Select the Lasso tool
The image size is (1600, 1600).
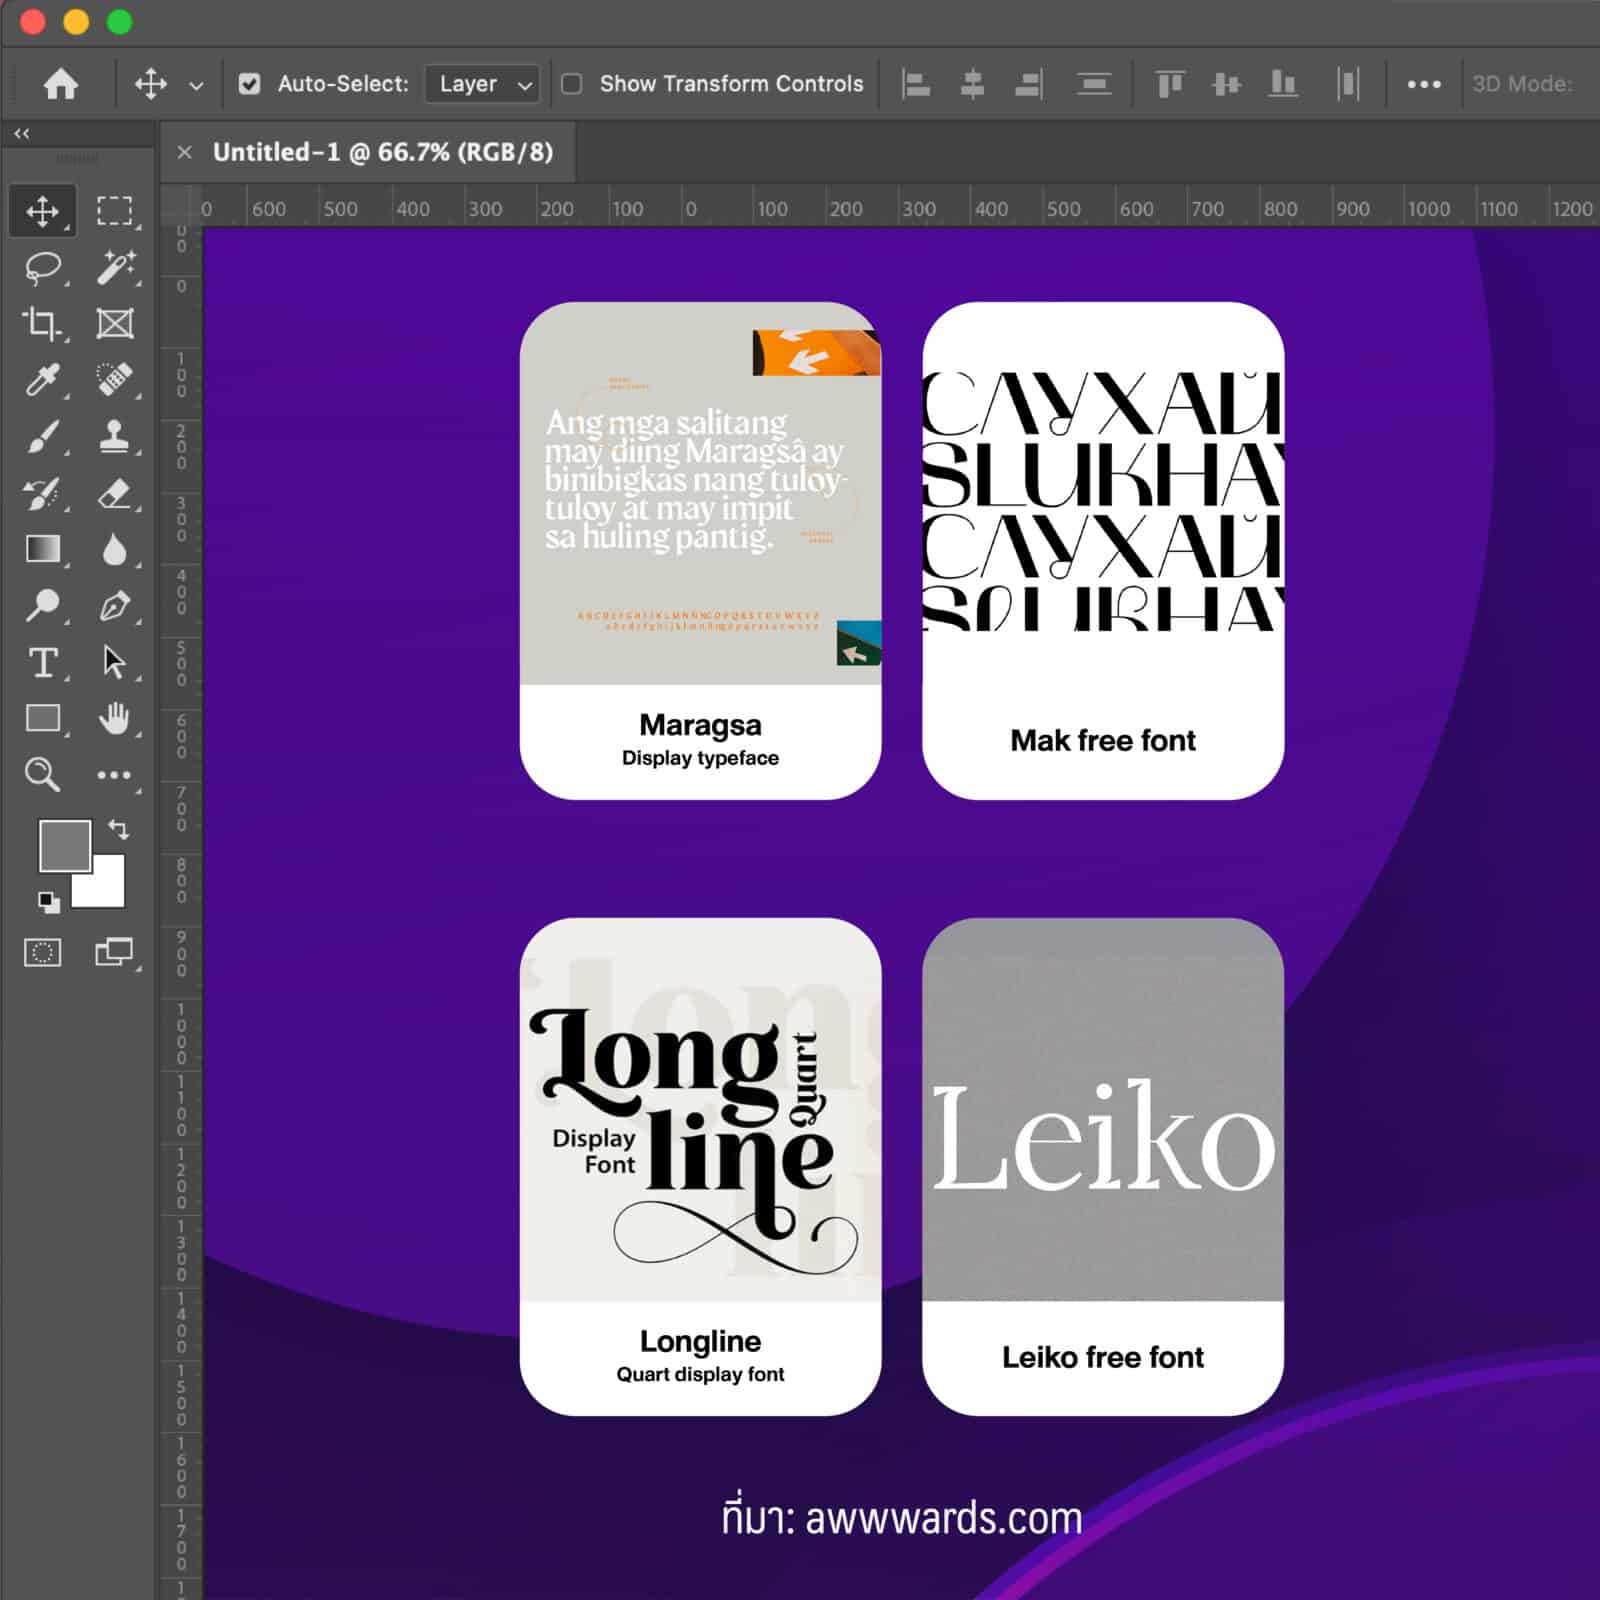[42, 268]
